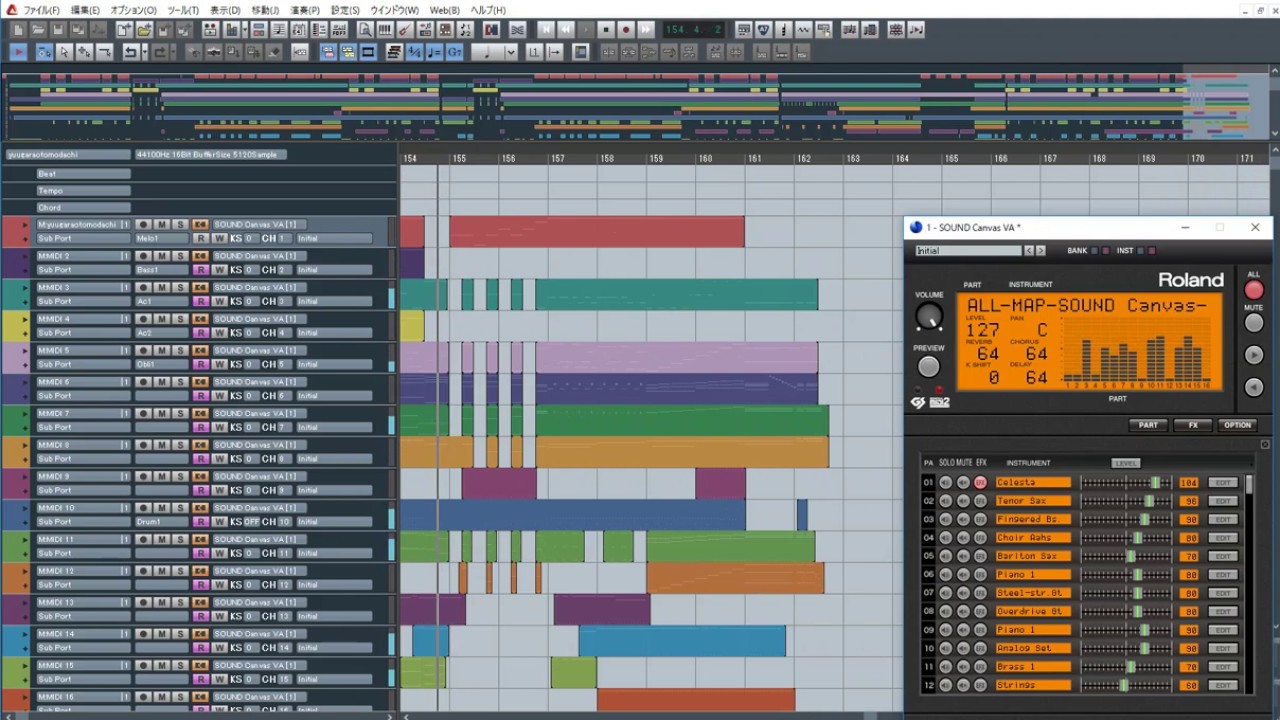Select the arrow pointer tool
Viewport: 1280px width, 720px height.
[x=64, y=52]
